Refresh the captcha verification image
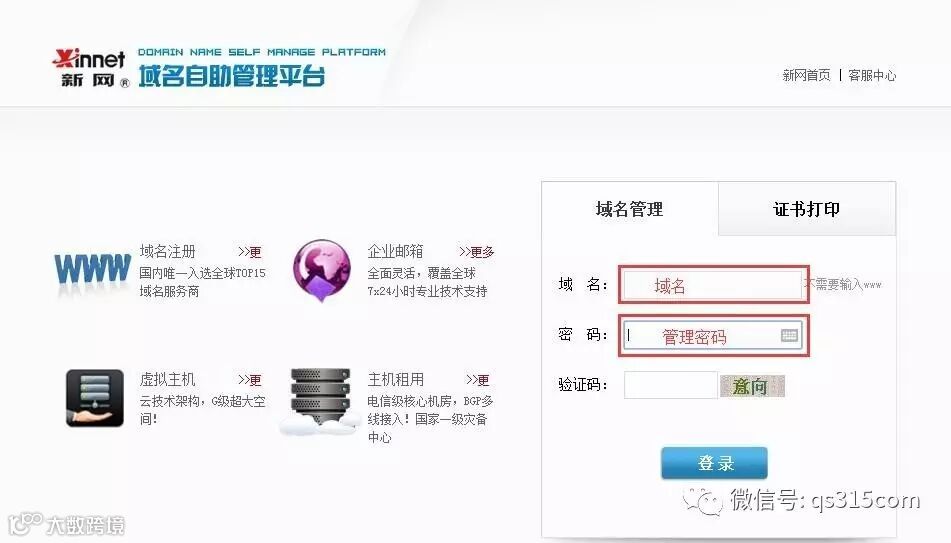The height and width of the screenshot is (543, 951). tap(752, 386)
